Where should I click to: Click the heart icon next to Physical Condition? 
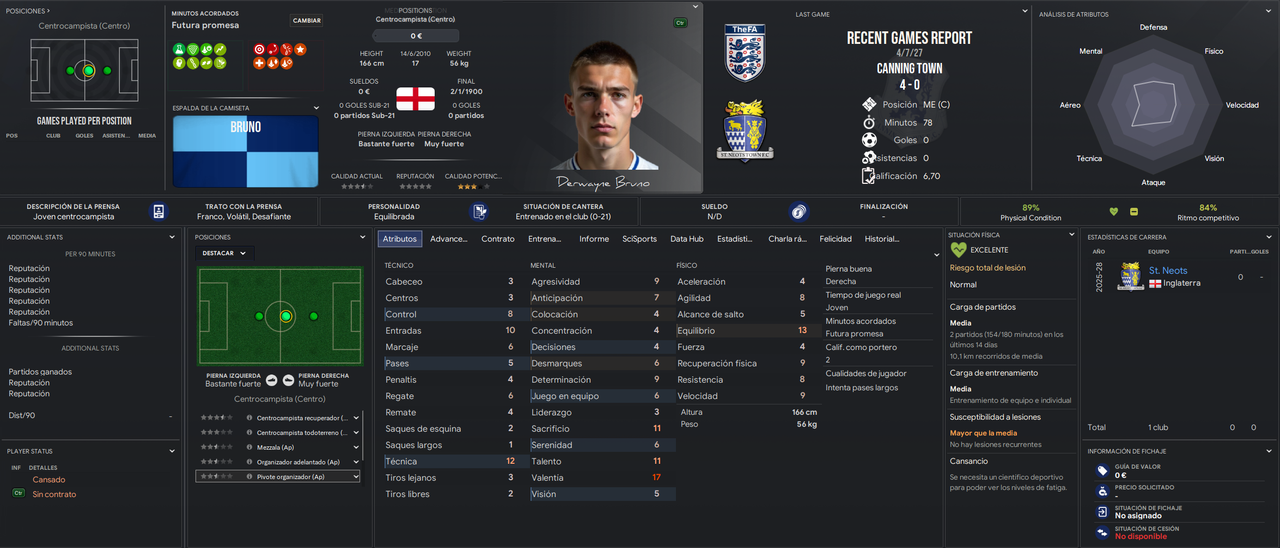[1114, 211]
